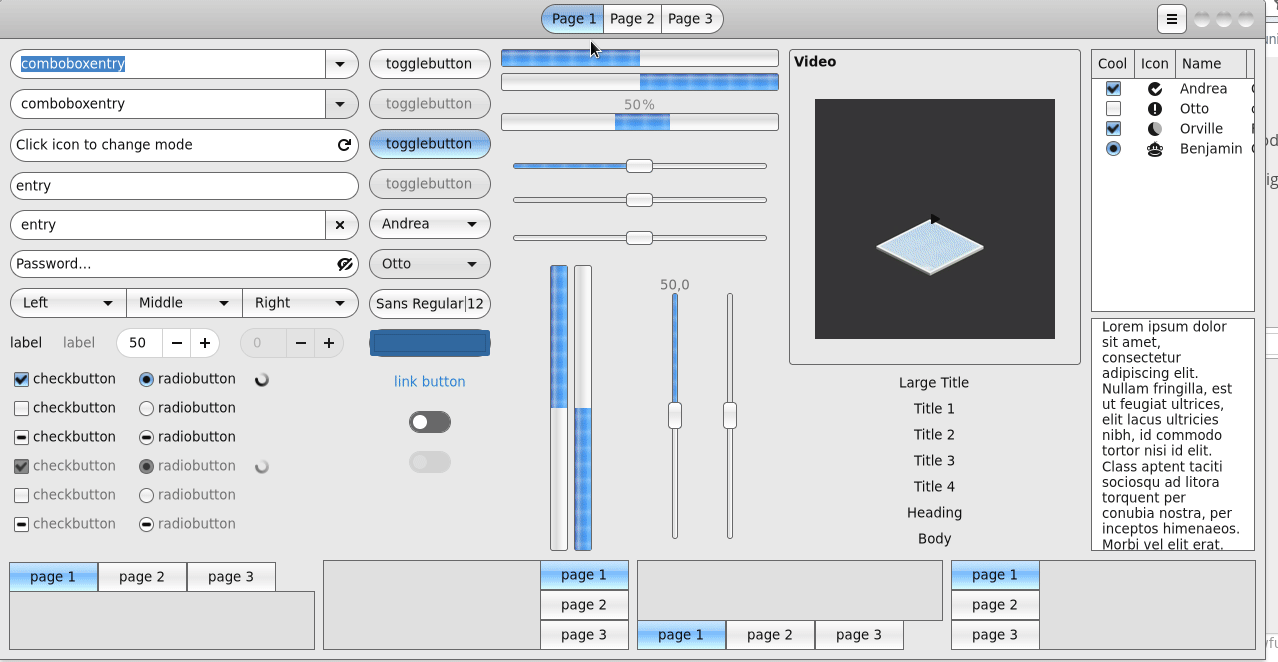1278x662 pixels.
Task: Click the checkmark icon in Andrea's row
Action: [x=1155, y=89]
